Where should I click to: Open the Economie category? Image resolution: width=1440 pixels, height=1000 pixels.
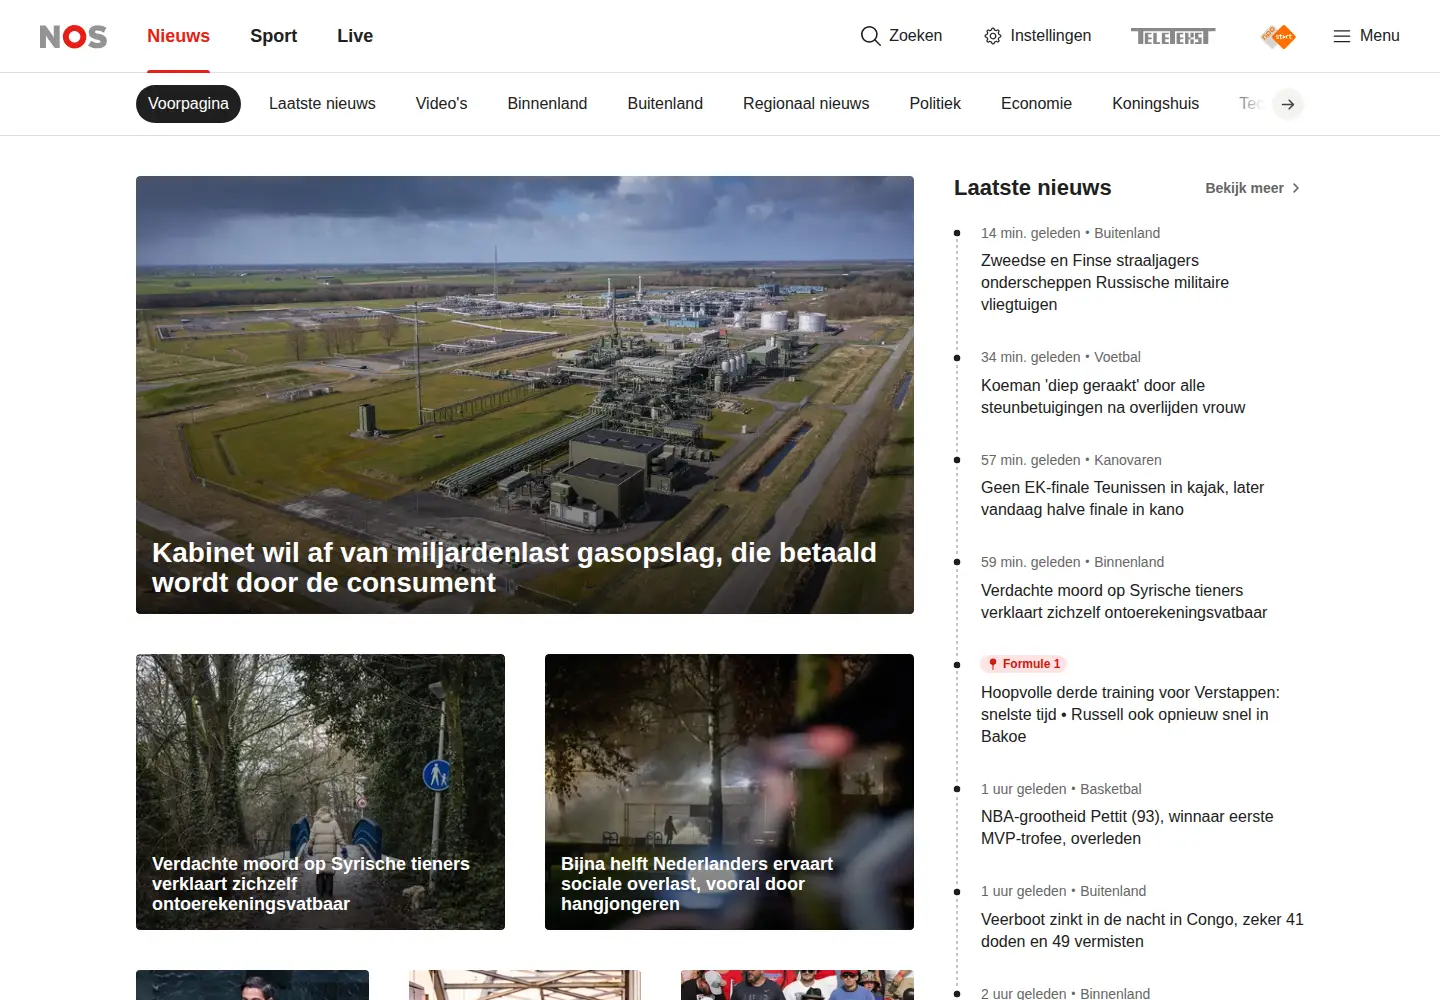pos(1036,104)
